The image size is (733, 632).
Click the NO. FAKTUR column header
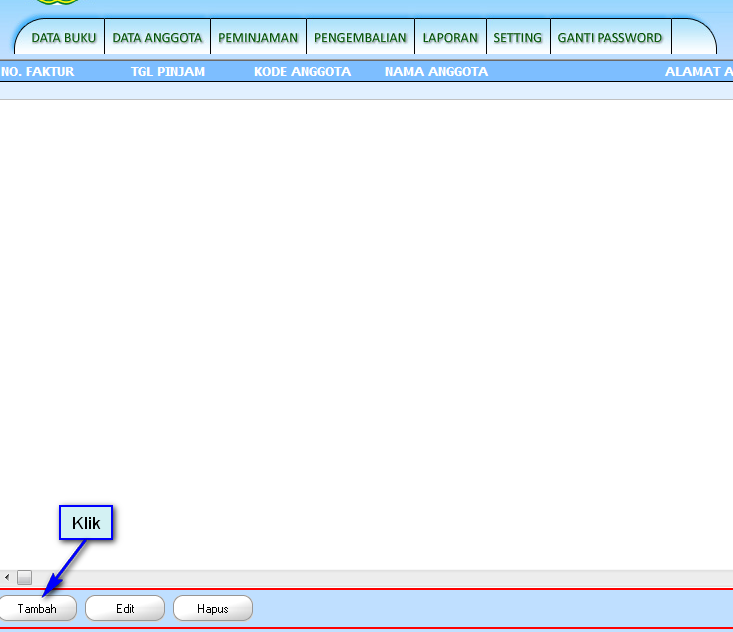(38, 72)
